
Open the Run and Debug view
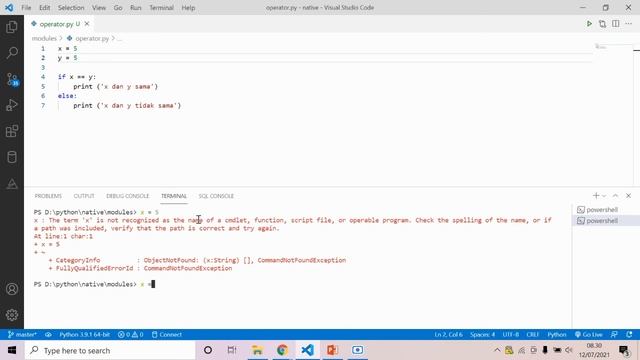[x=12, y=105]
